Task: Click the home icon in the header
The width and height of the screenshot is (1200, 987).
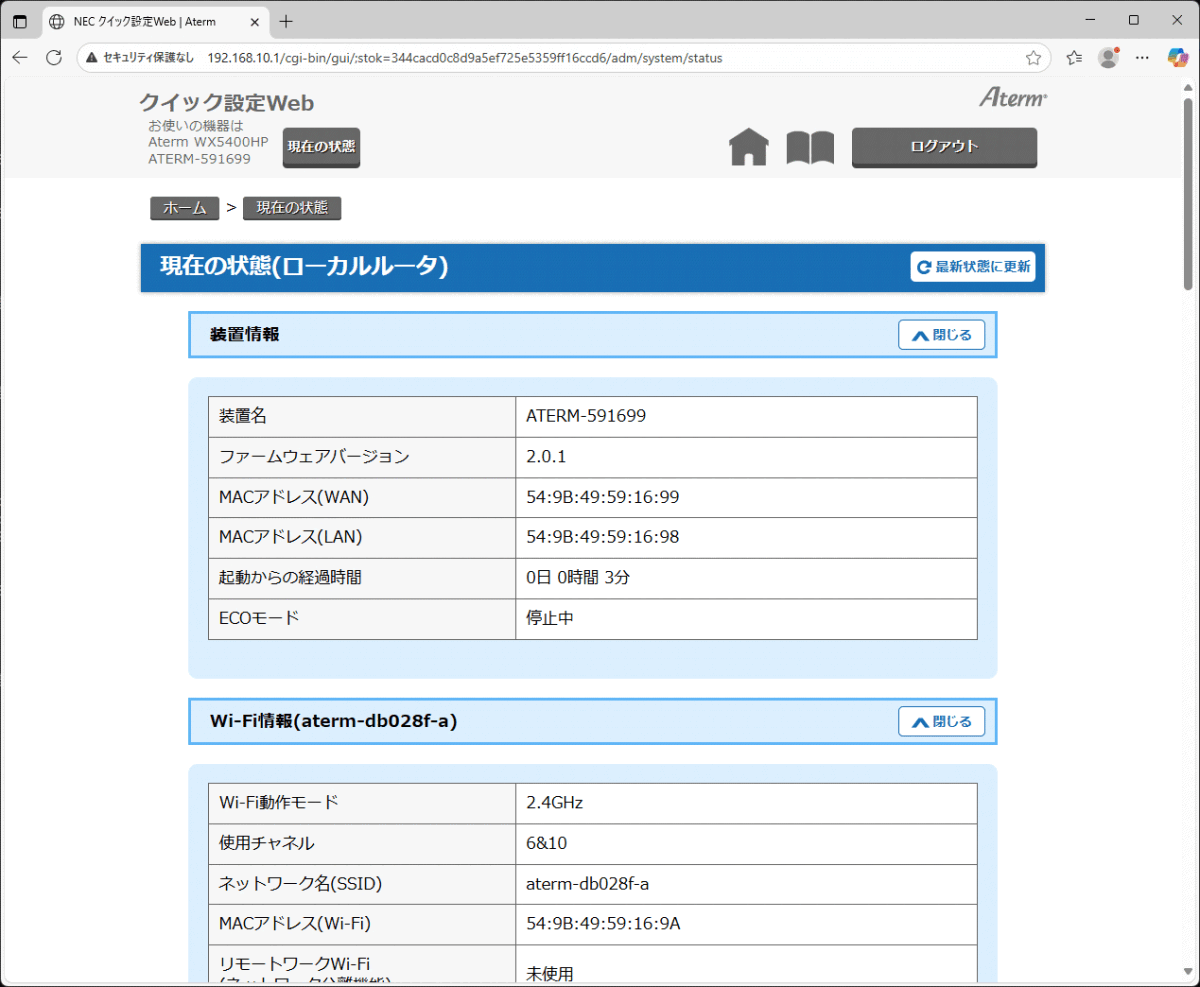Action: pyautogui.click(x=749, y=148)
